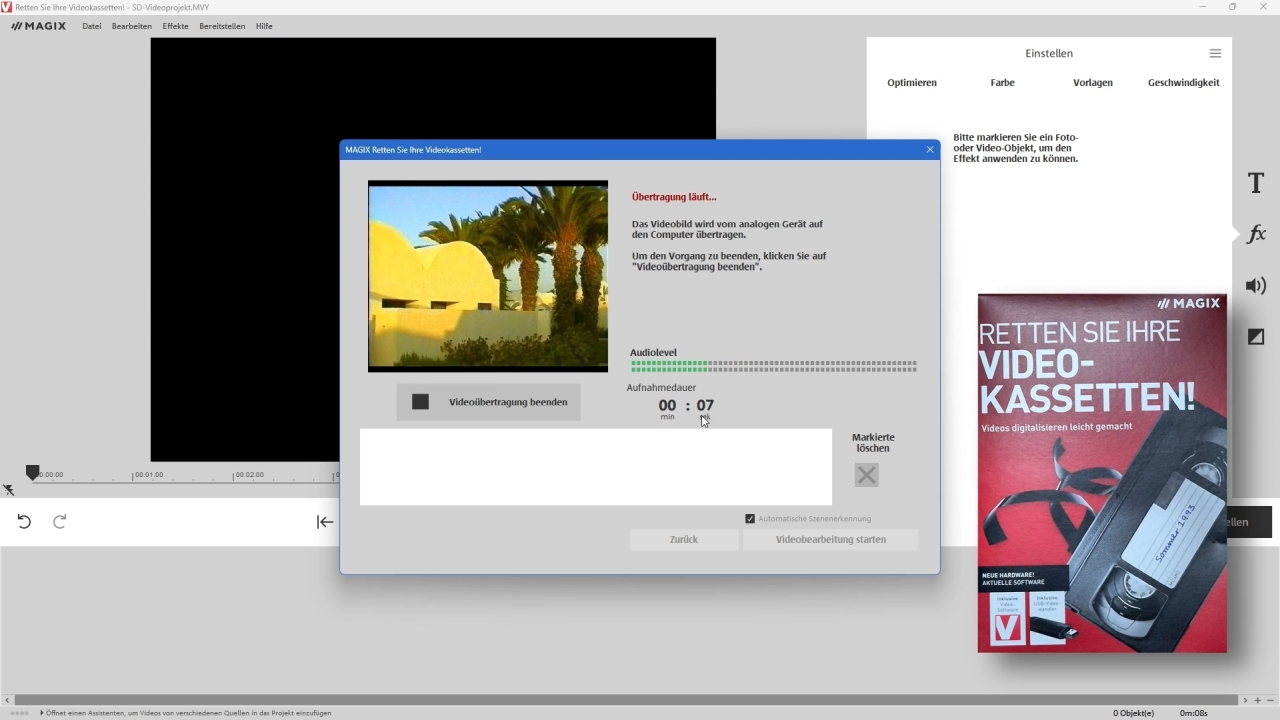Screen dimensions: 1280x720
Task: Click the timeline scroll-right arrow
Action: (1245, 700)
